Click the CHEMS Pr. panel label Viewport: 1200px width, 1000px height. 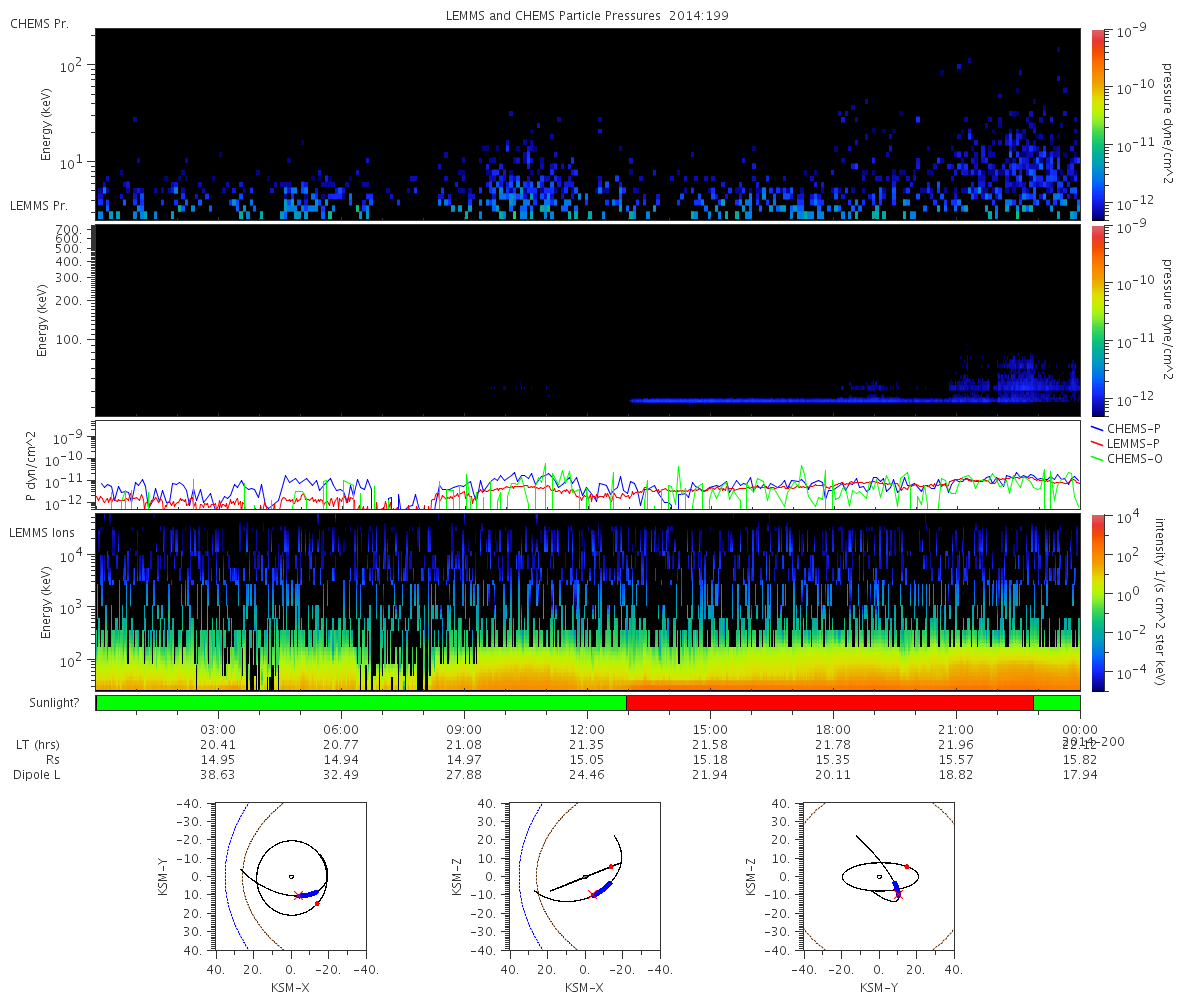click(x=39, y=23)
